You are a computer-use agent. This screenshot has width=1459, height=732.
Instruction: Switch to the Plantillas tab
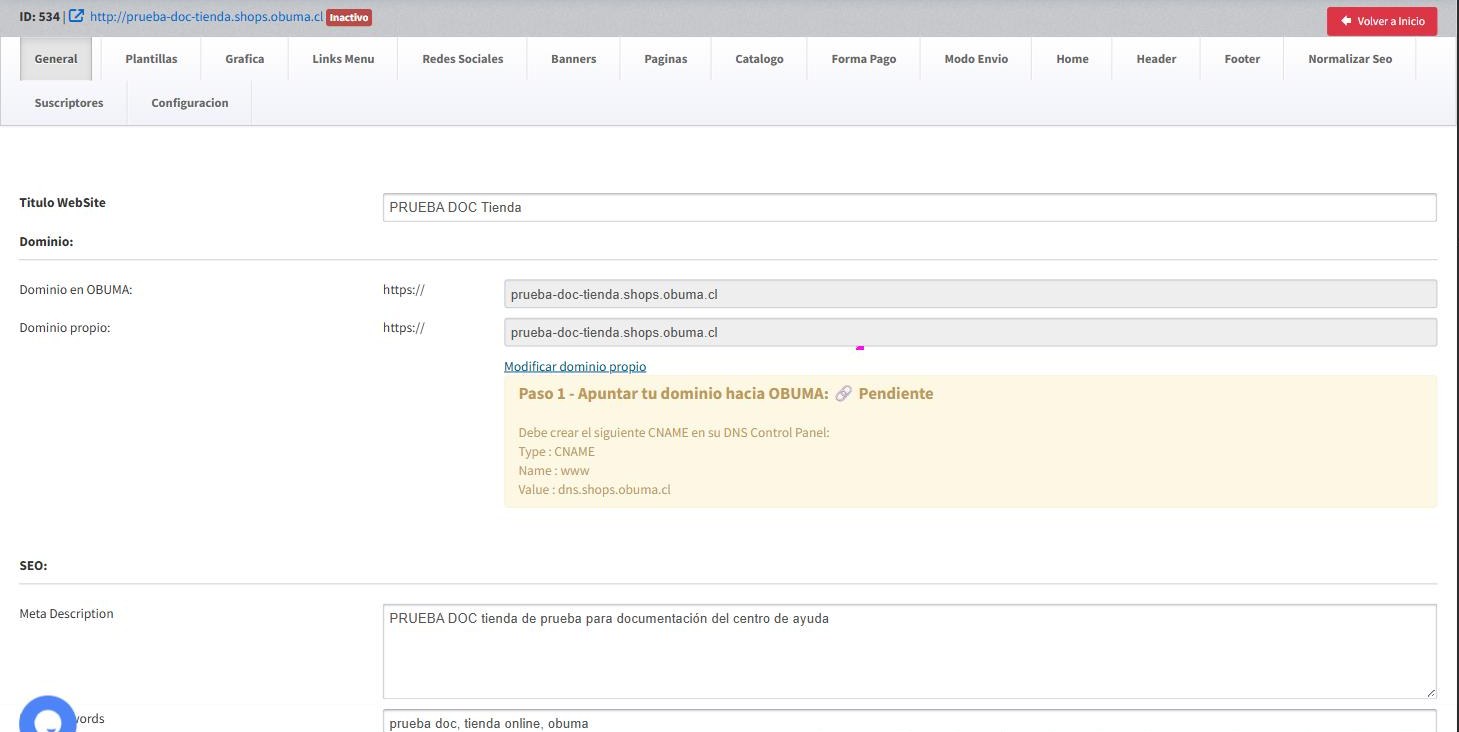tap(151, 59)
